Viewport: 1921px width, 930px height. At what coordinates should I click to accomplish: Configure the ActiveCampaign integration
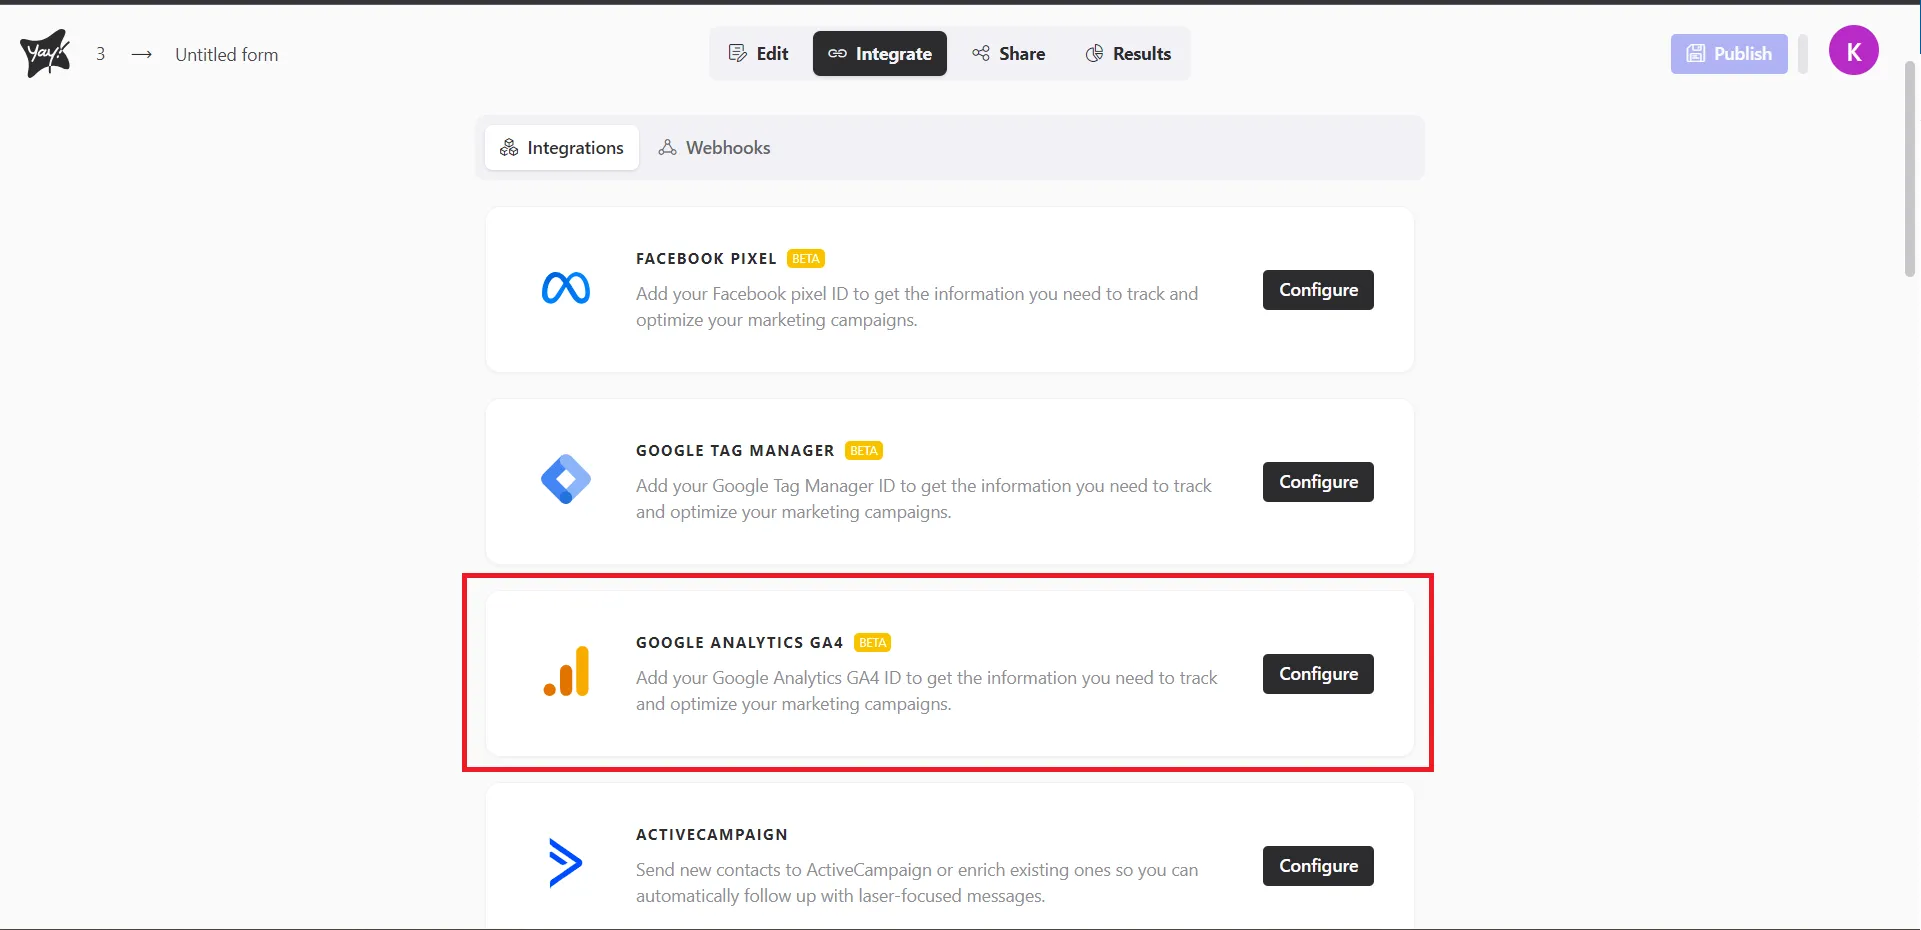coord(1318,866)
